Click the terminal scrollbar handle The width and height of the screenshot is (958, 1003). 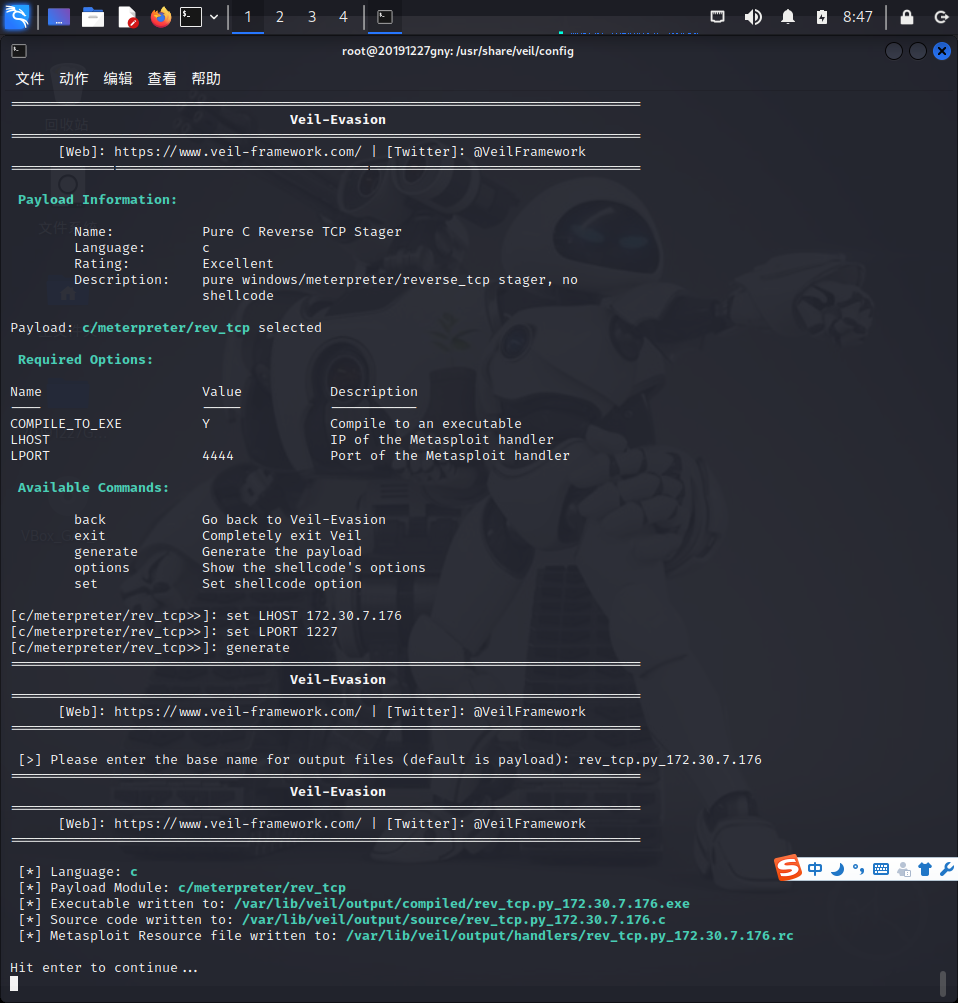[943, 983]
